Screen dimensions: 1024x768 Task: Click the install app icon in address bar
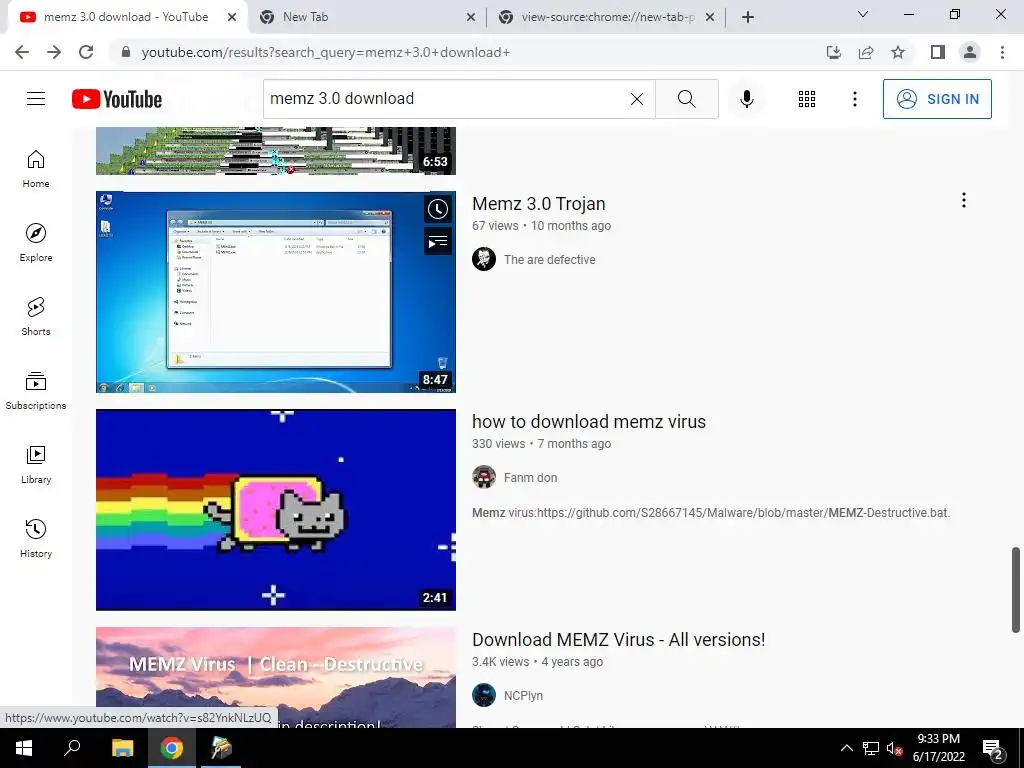(833, 52)
